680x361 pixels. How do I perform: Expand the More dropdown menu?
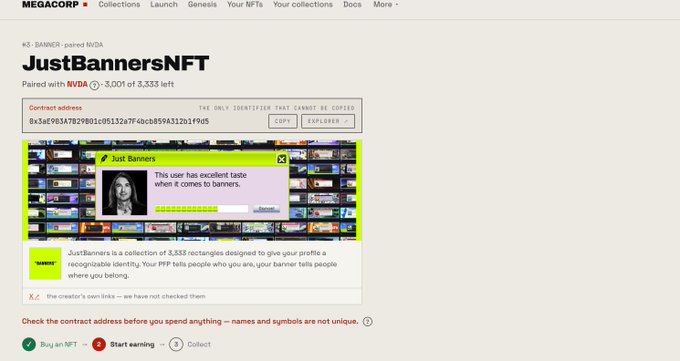pyautogui.click(x=386, y=4)
